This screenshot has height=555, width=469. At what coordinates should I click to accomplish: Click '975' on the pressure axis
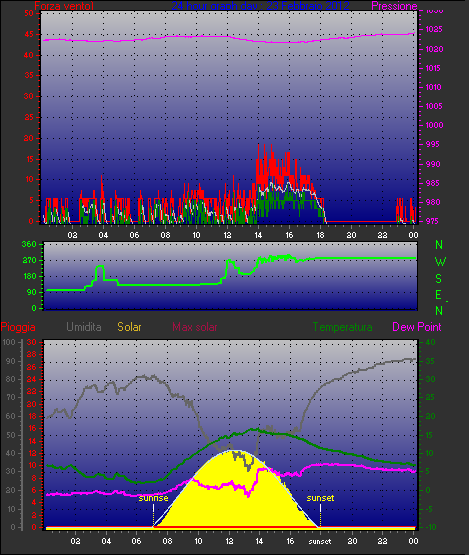point(432,221)
